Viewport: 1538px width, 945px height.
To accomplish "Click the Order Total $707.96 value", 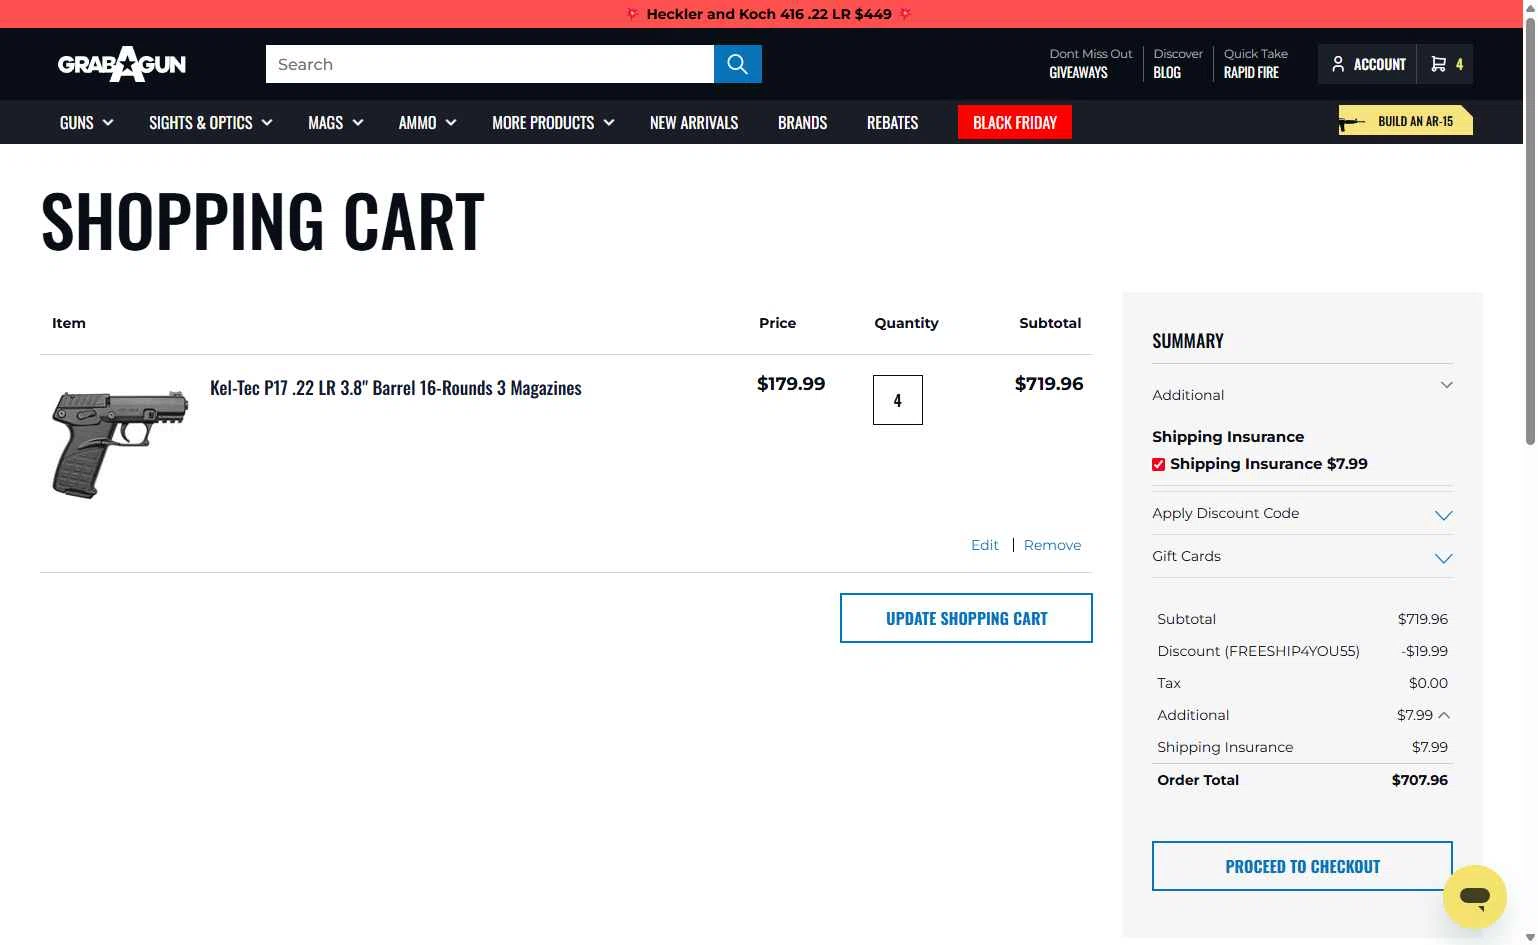I will [x=1419, y=780].
